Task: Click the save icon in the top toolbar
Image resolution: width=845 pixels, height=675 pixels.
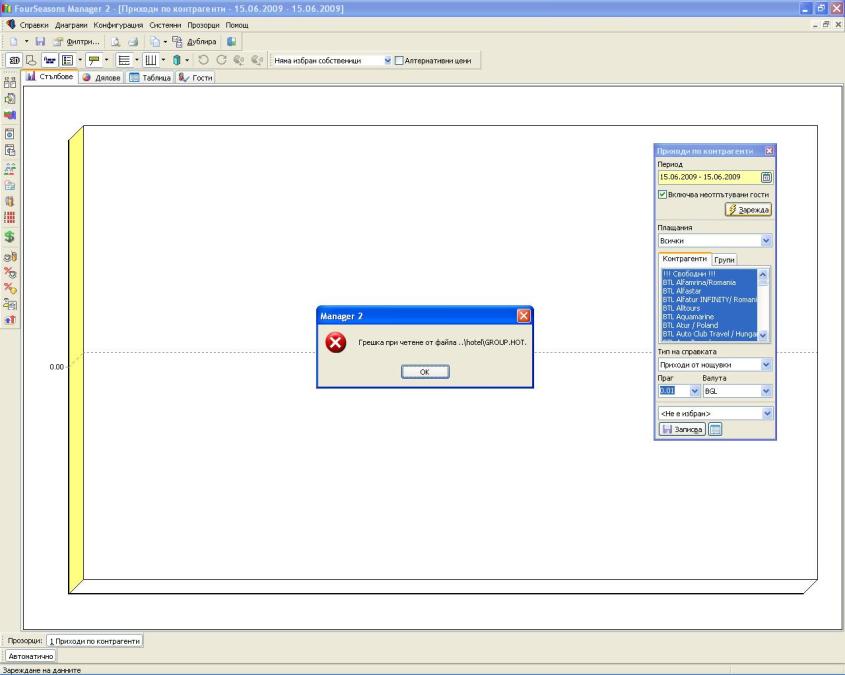Action: [x=41, y=41]
